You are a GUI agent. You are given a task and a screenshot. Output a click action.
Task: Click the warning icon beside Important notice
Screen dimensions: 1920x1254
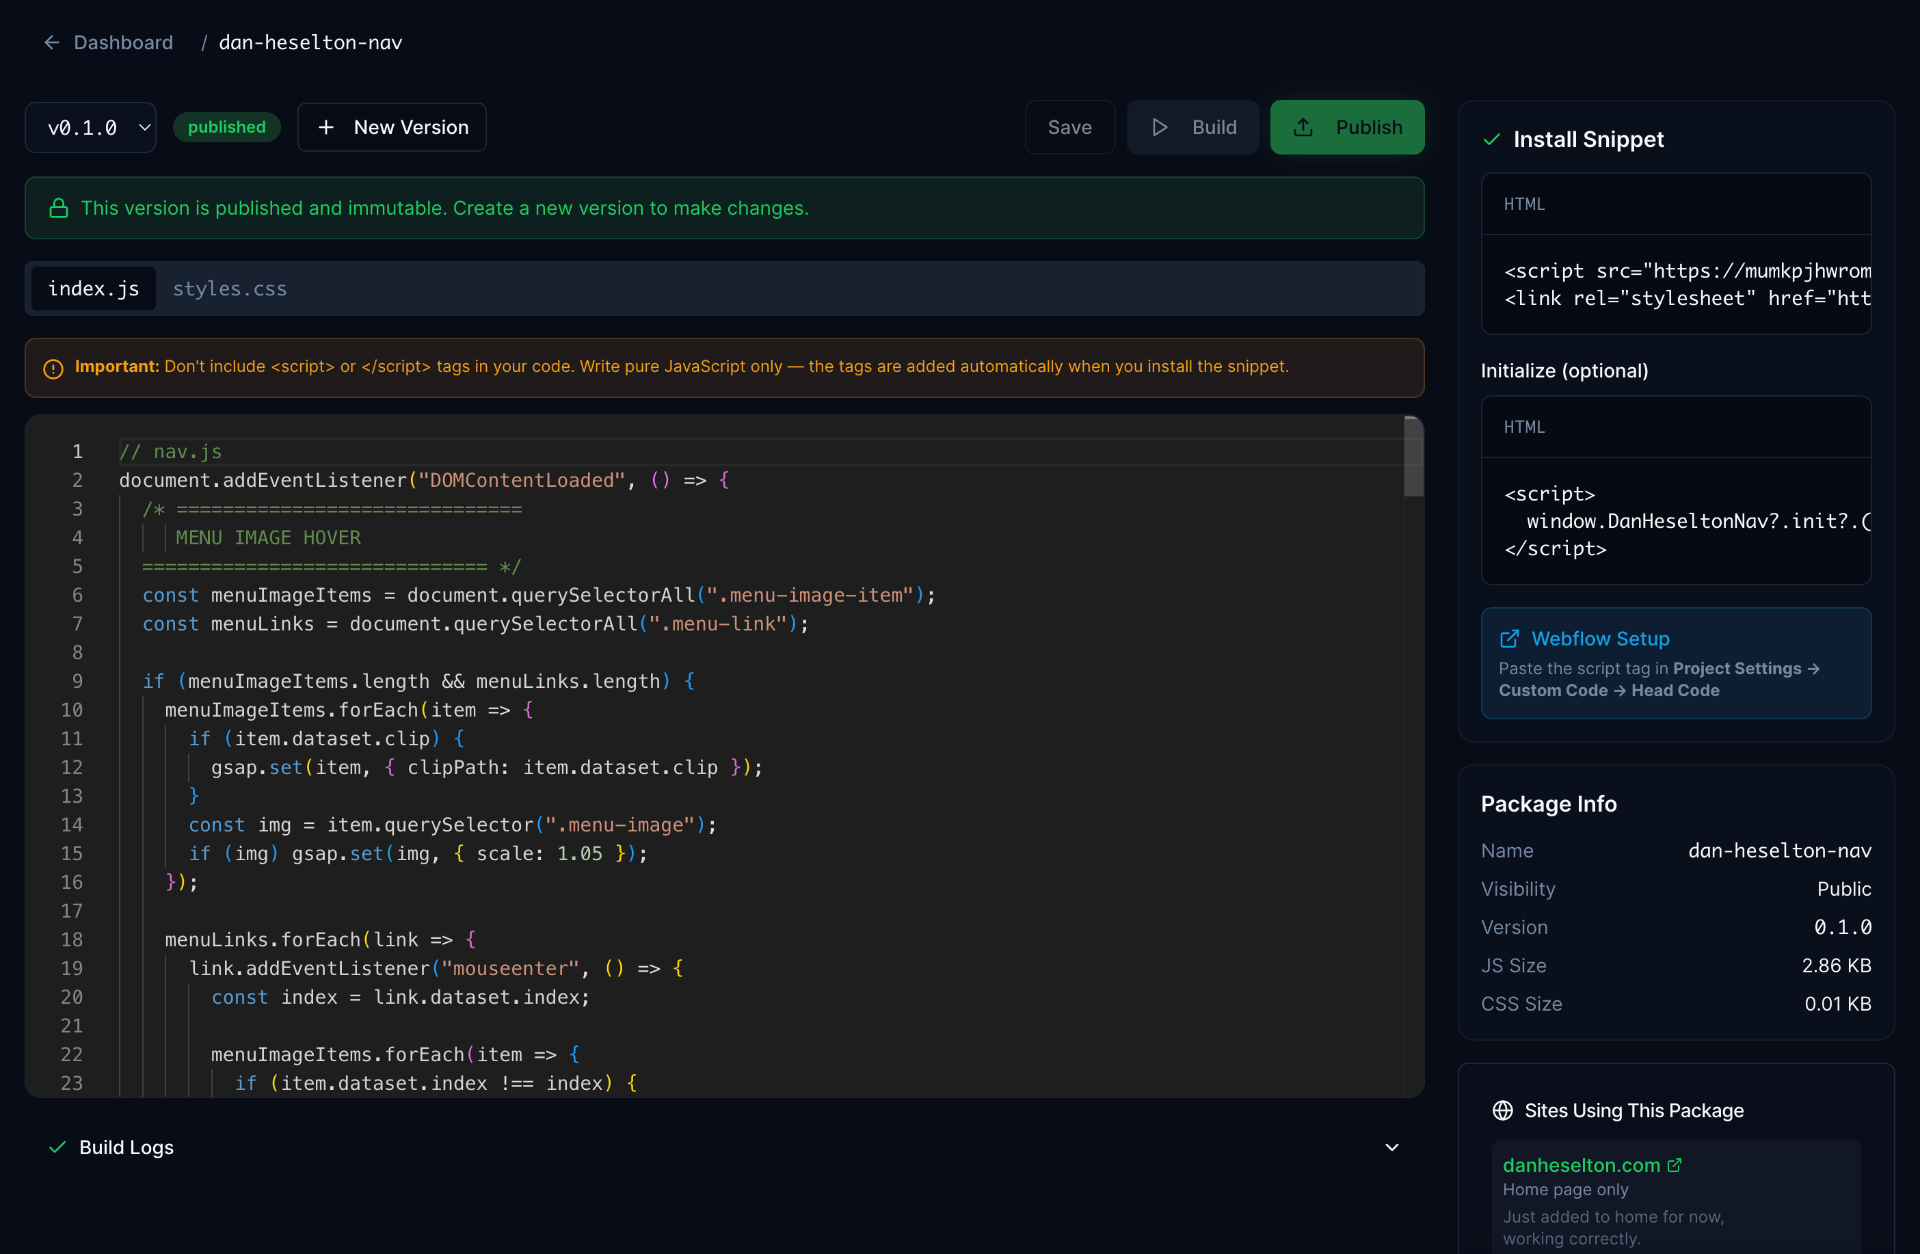[x=54, y=368]
